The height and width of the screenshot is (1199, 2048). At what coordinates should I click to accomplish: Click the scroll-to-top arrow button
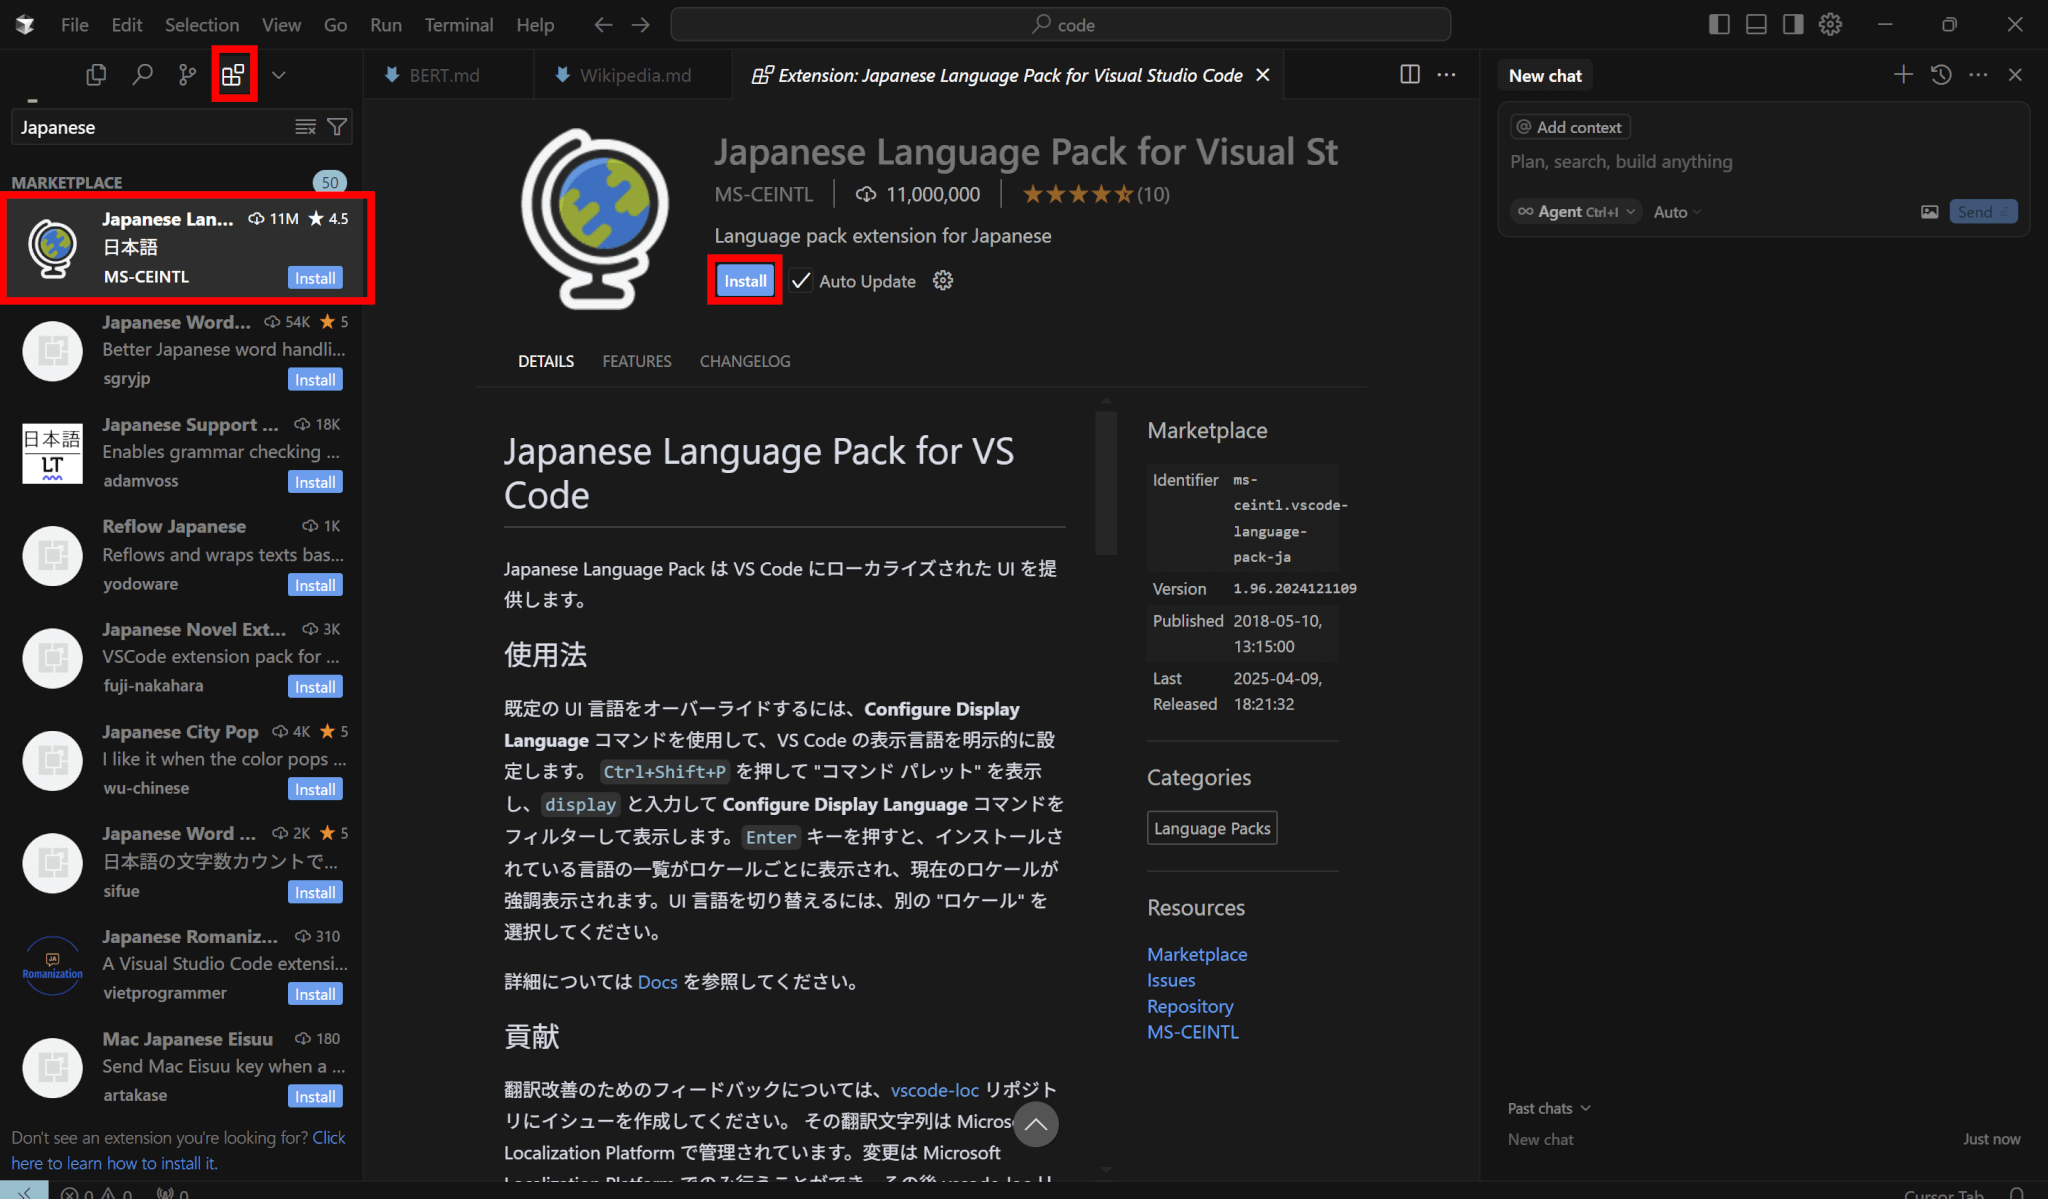click(1036, 1125)
